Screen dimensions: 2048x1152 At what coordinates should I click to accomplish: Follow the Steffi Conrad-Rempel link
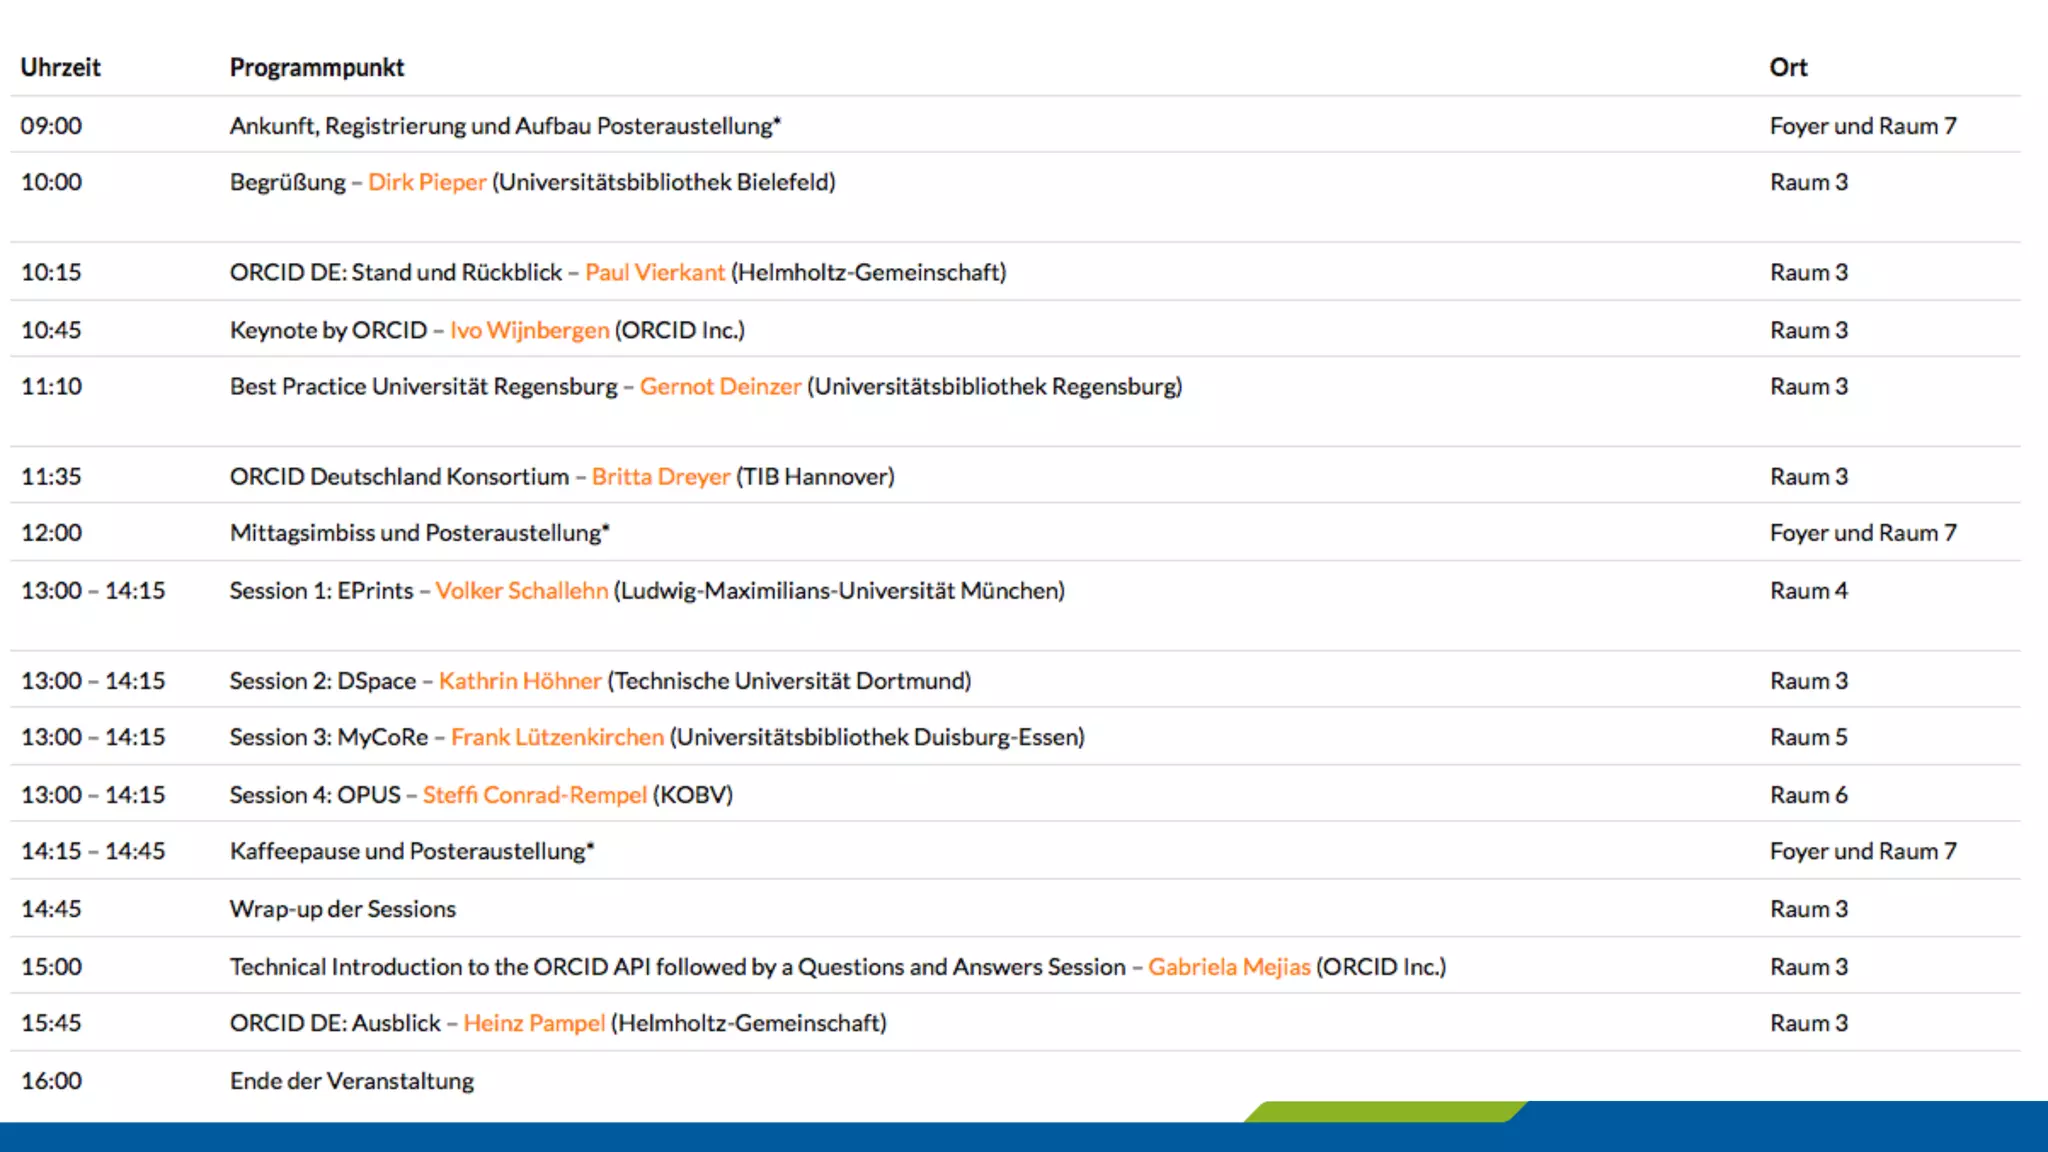pos(535,795)
